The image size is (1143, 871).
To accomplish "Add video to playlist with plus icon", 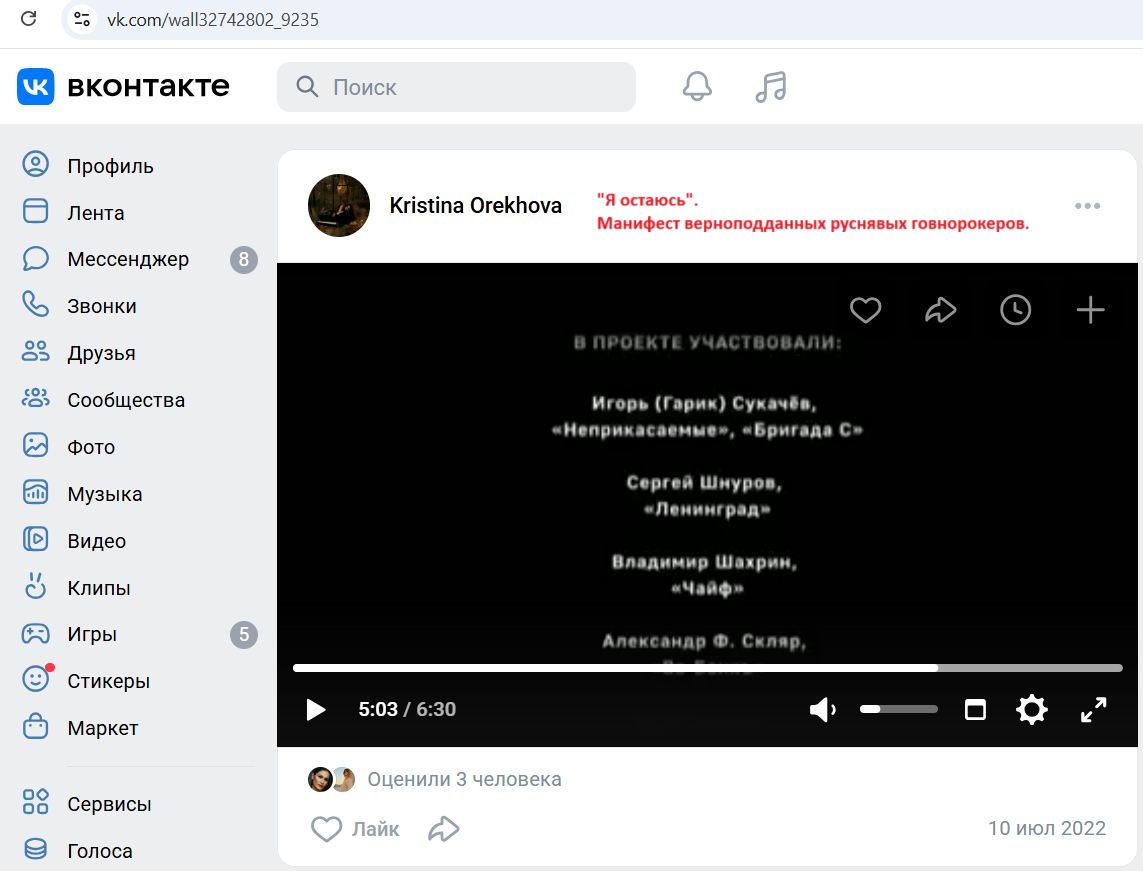I will [x=1090, y=311].
